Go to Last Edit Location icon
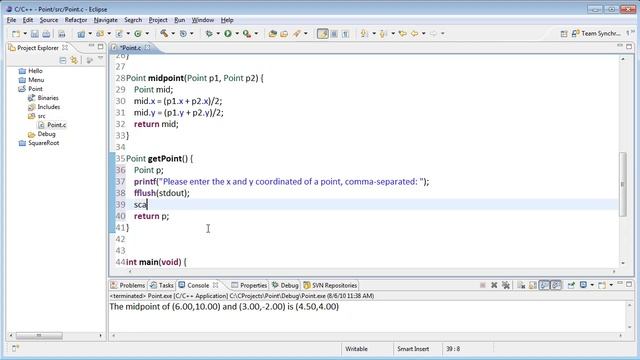The height and width of the screenshot is (360, 640). click(402, 34)
